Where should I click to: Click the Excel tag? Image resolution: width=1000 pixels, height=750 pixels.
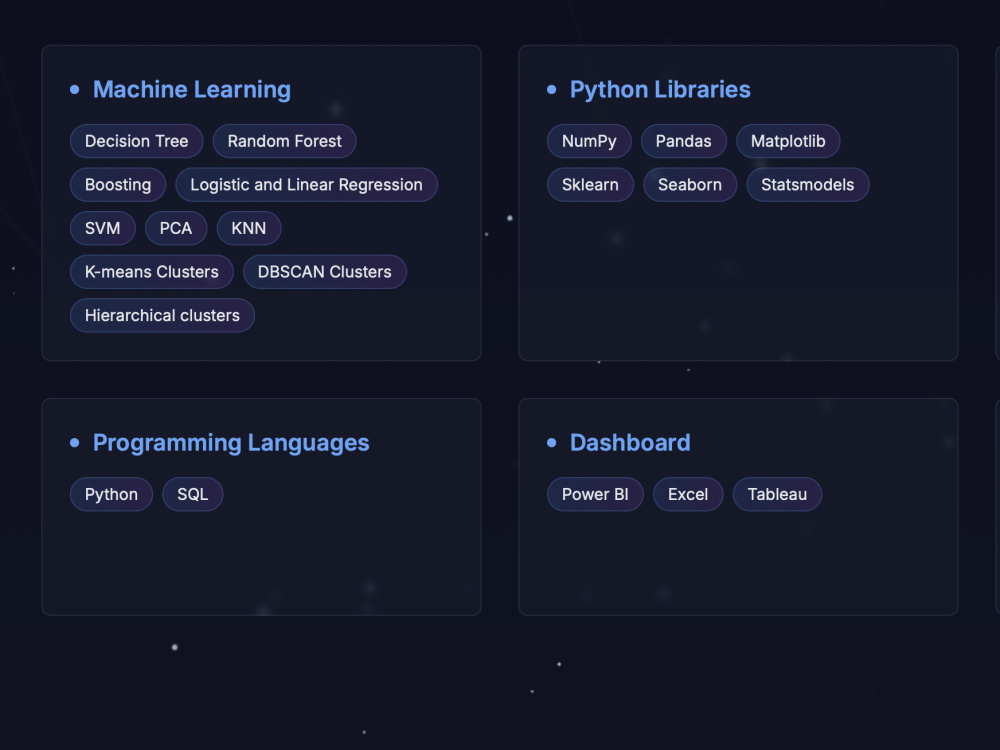pos(688,494)
